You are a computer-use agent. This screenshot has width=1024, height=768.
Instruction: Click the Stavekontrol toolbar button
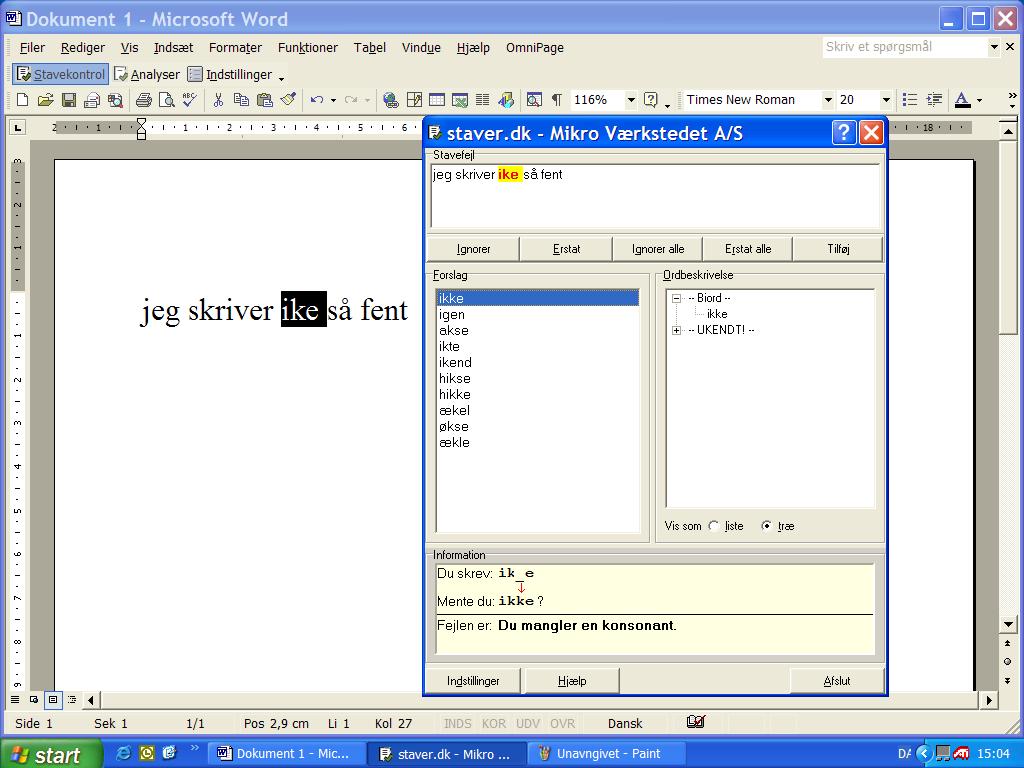[60, 74]
